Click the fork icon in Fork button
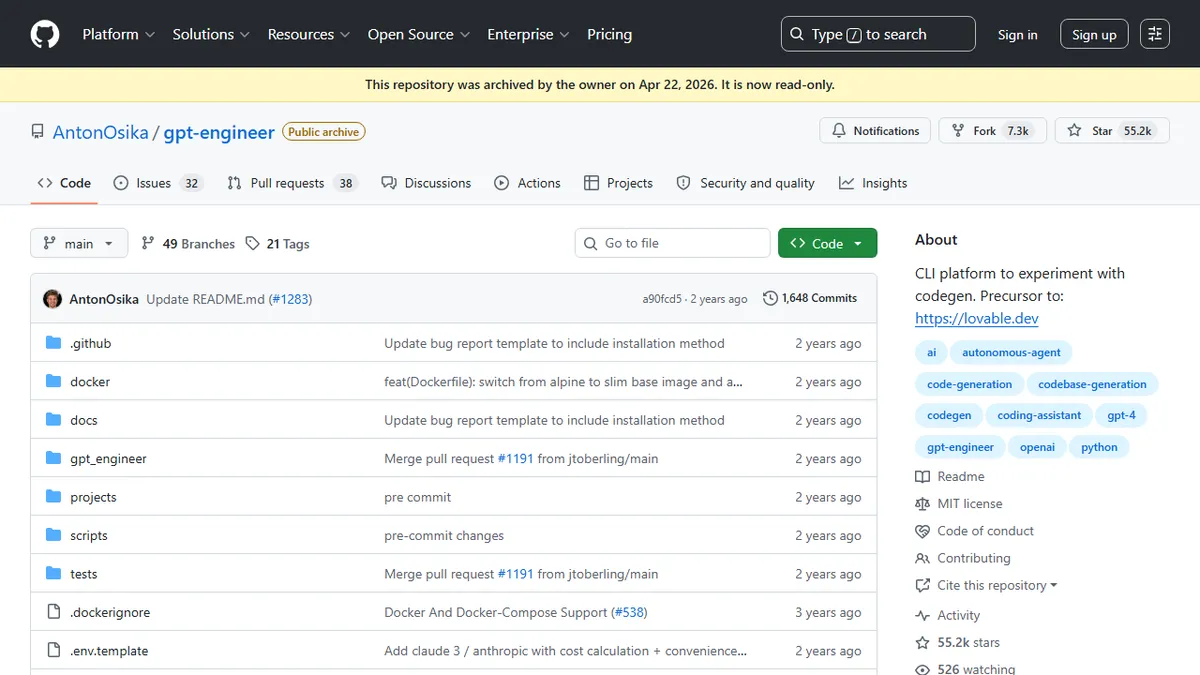This screenshot has height=675, width=1200. click(x=959, y=131)
